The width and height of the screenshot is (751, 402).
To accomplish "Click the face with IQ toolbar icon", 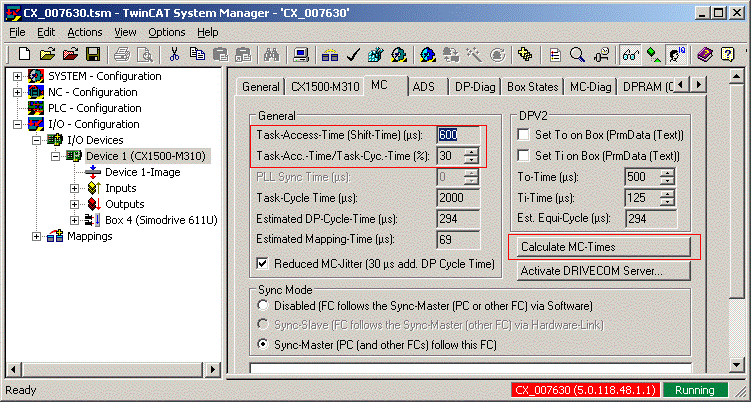I will [x=677, y=54].
